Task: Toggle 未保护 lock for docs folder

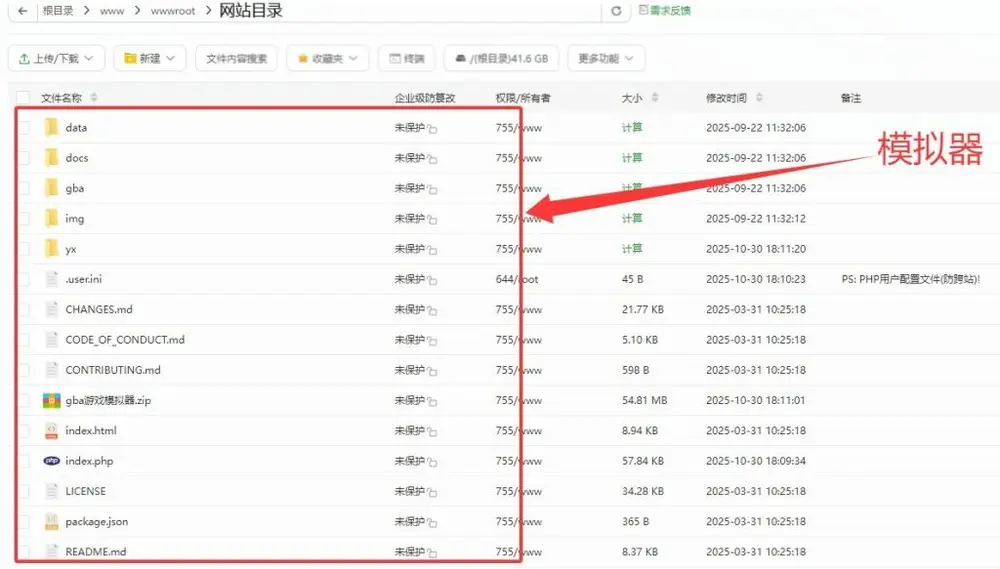Action: click(x=432, y=159)
